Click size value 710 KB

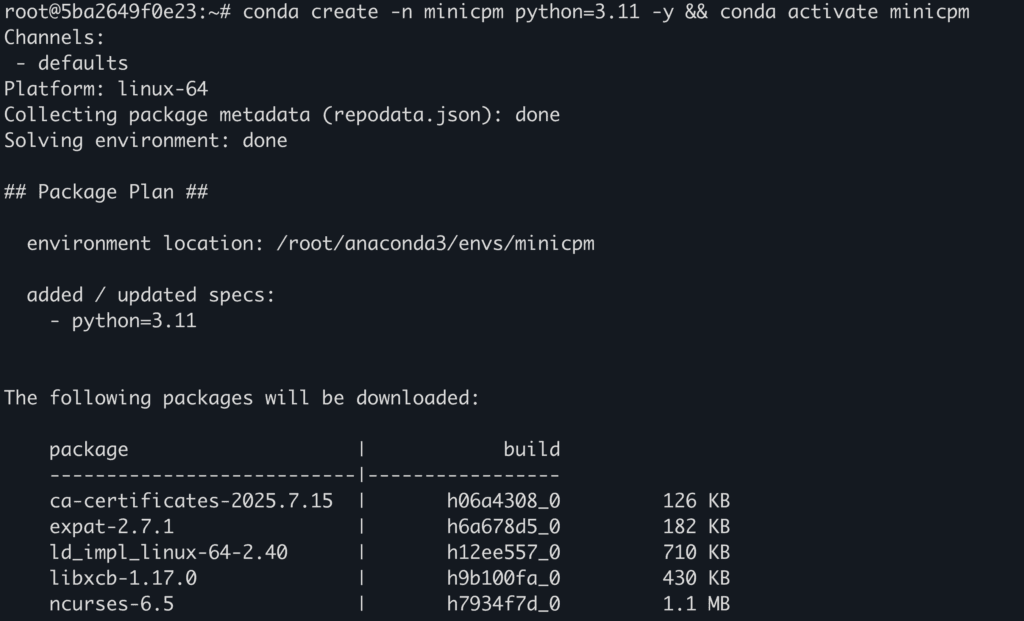pyautogui.click(x=696, y=552)
